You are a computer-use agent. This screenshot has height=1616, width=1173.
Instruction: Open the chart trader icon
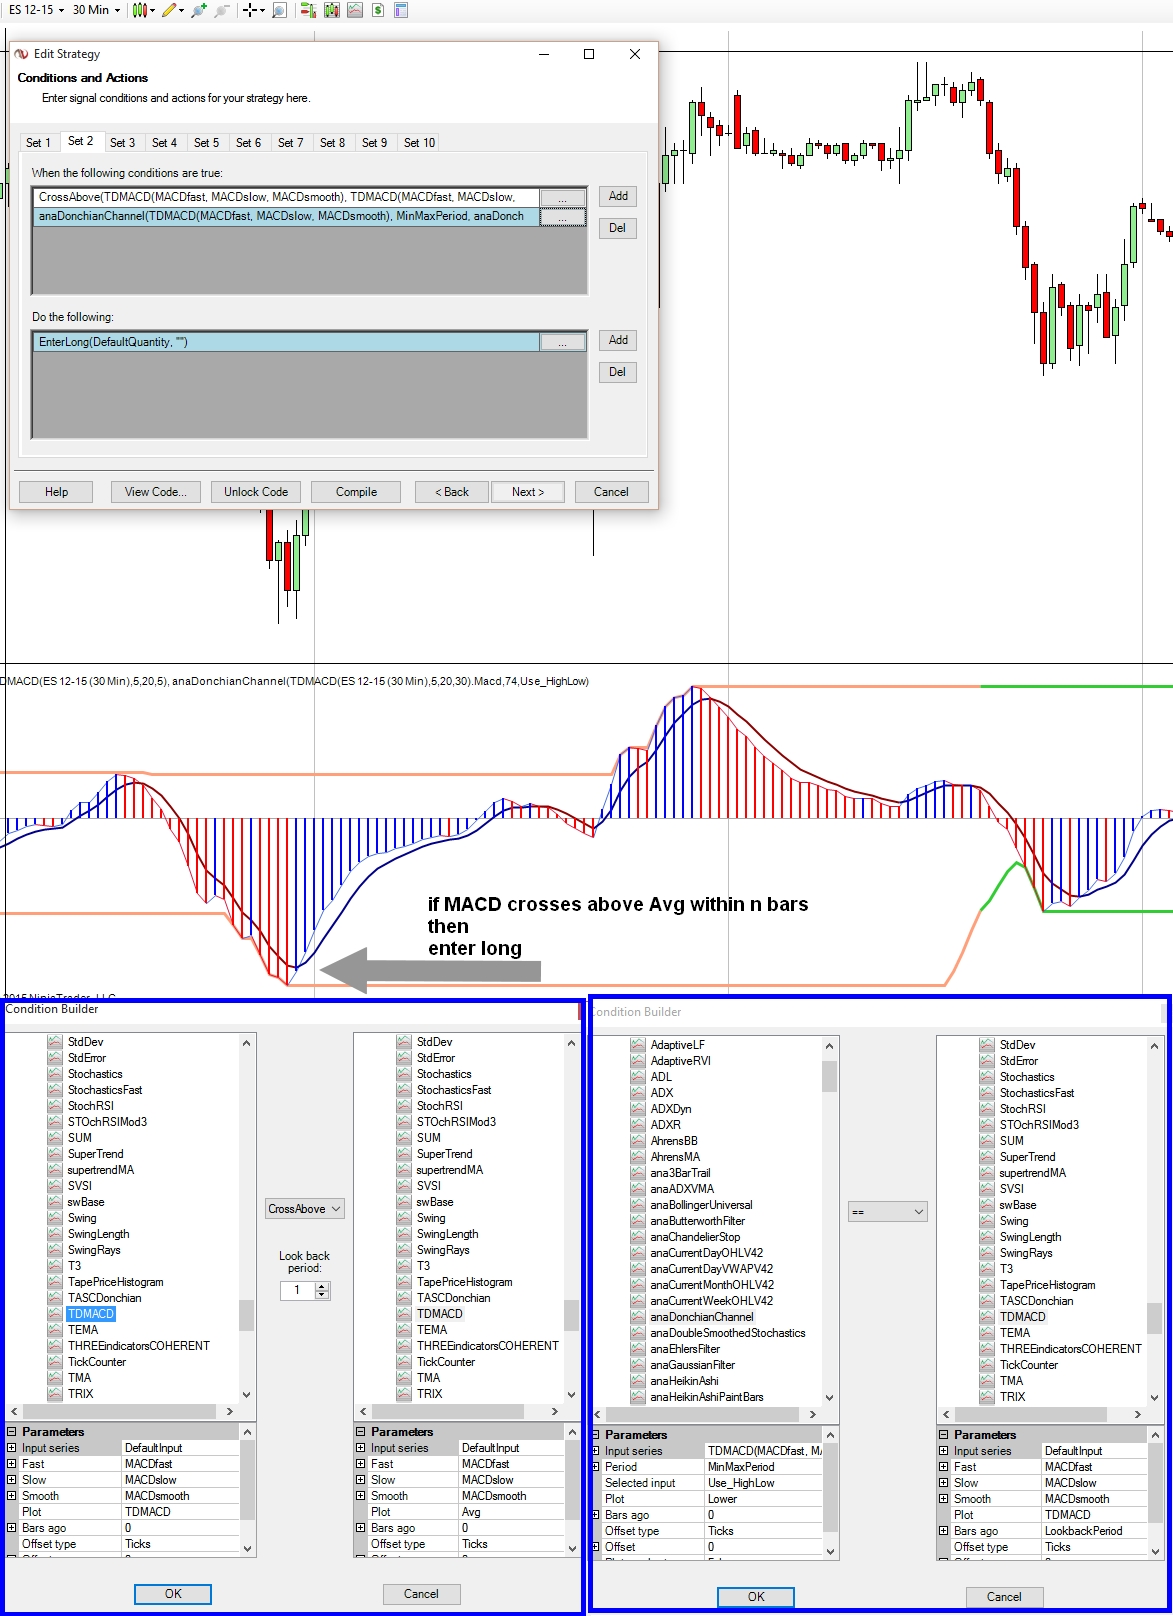[308, 10]
